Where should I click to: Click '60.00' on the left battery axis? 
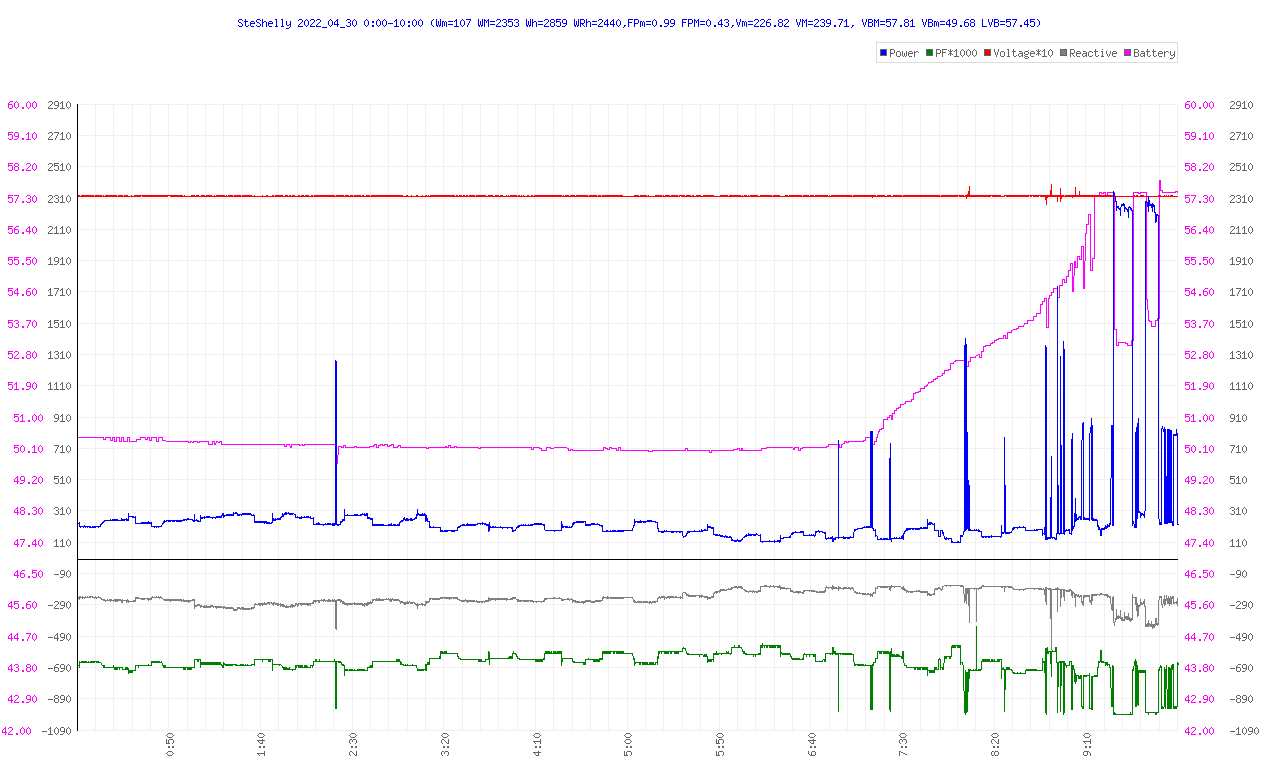[22, 105]
